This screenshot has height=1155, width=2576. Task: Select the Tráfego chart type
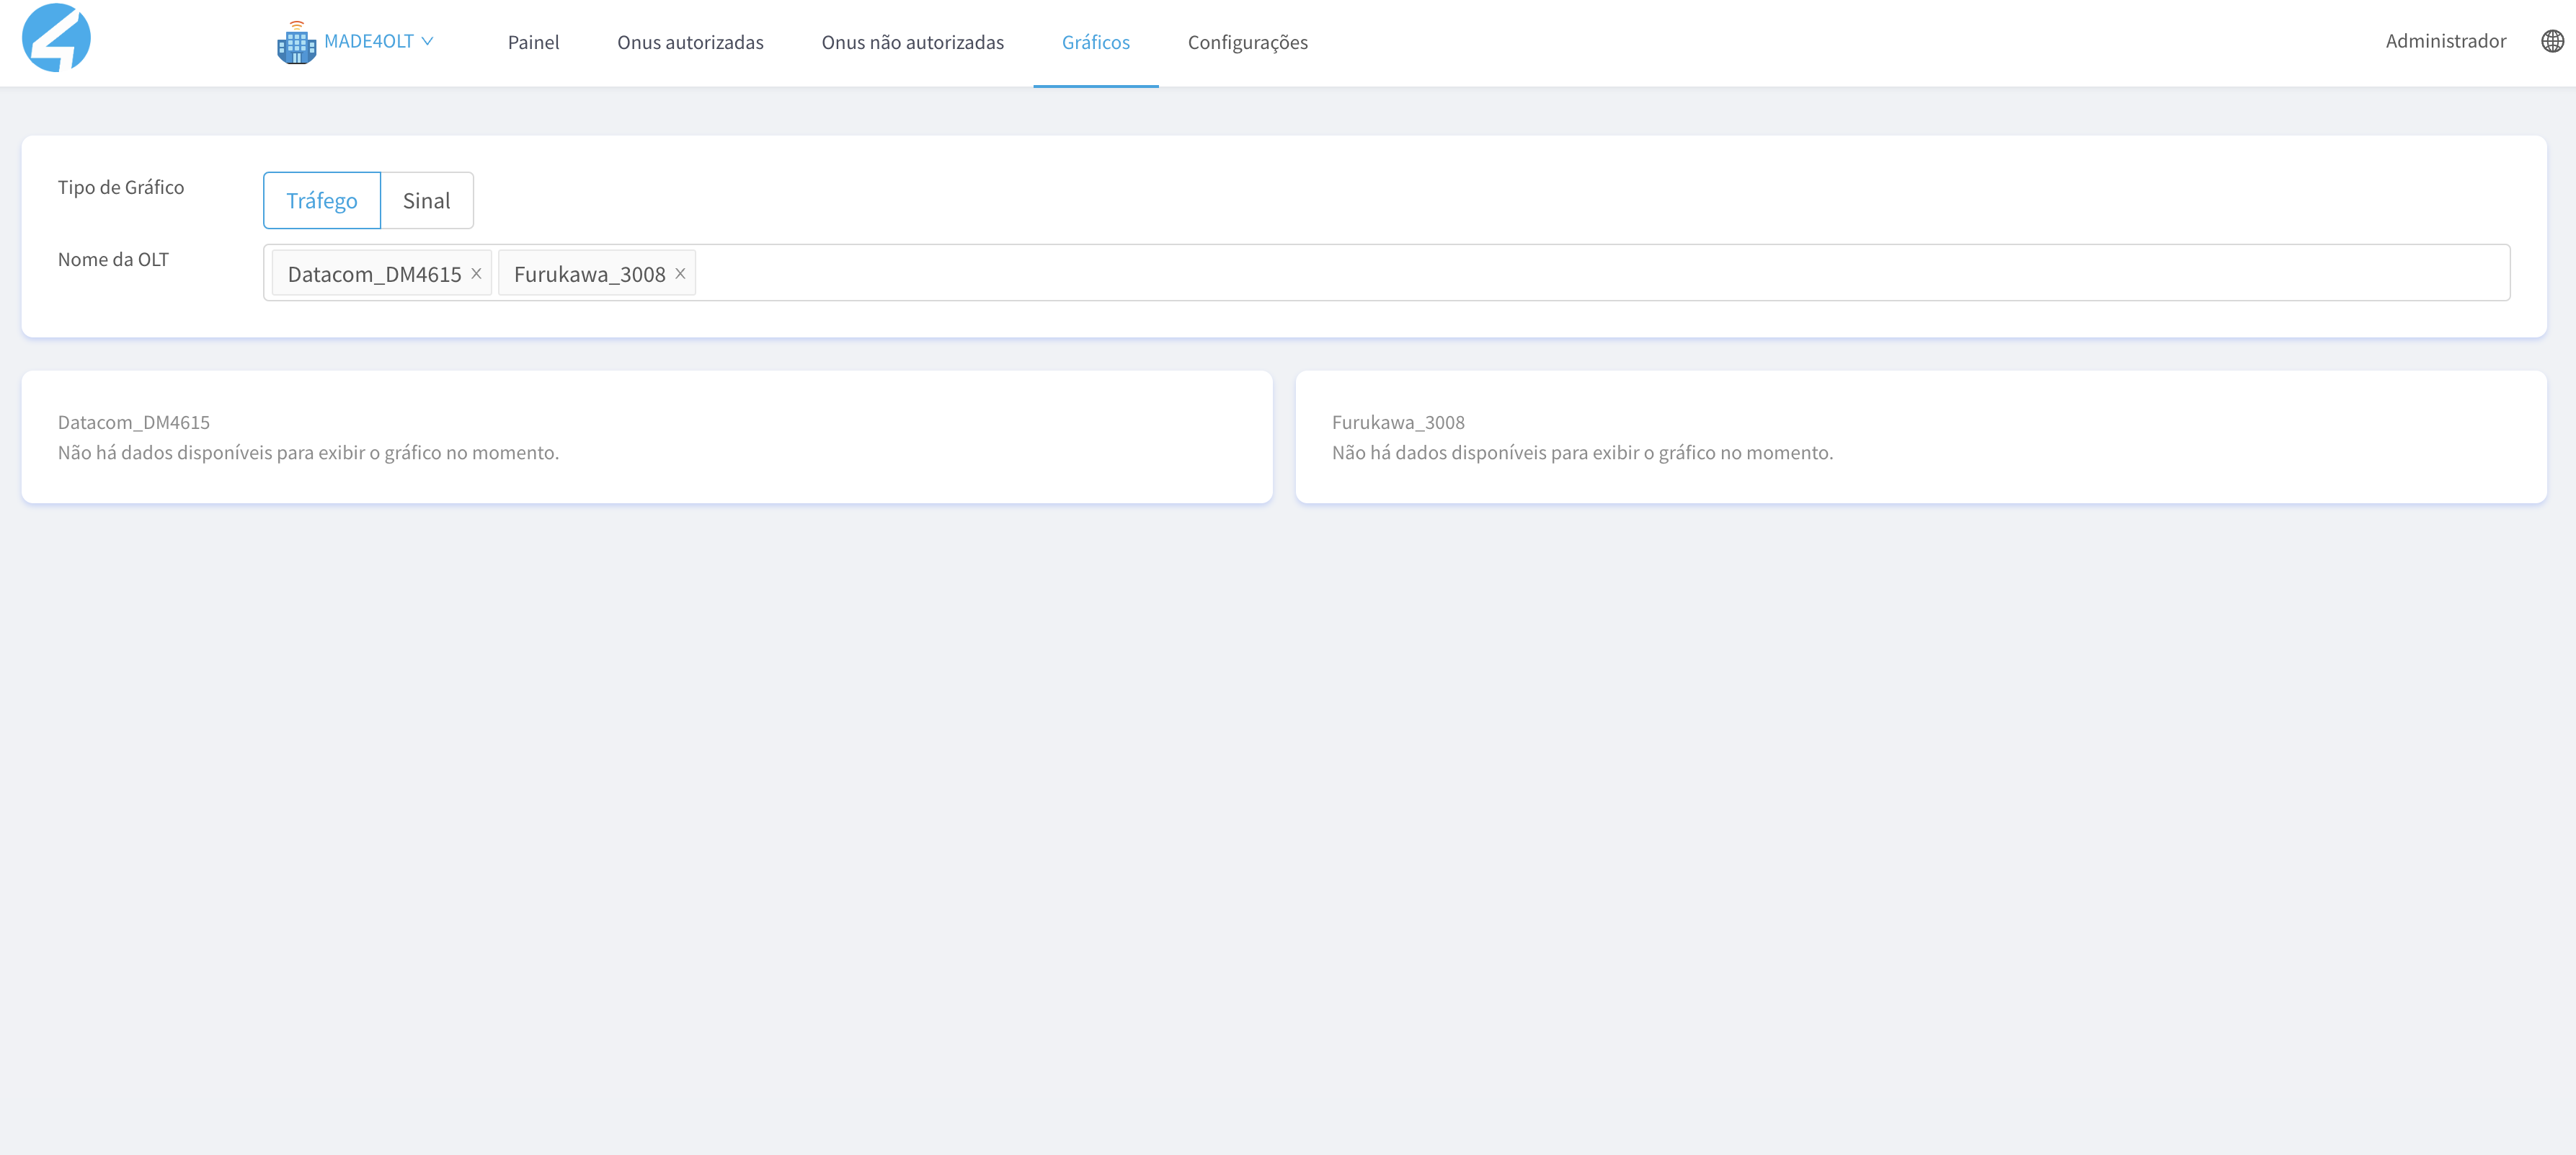click(x=321, y=200)
